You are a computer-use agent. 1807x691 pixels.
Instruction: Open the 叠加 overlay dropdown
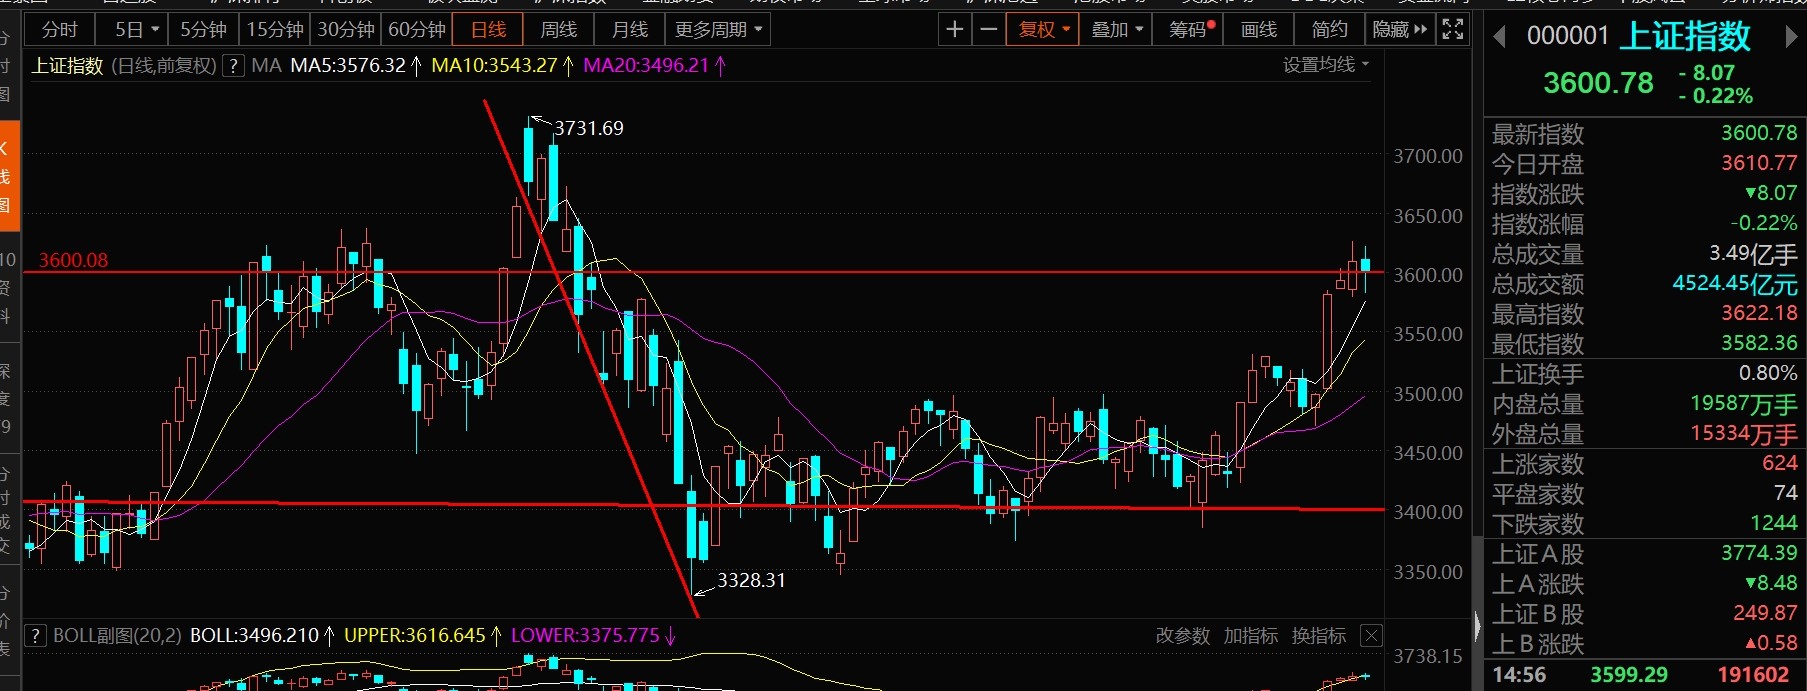click(1117, 30)
